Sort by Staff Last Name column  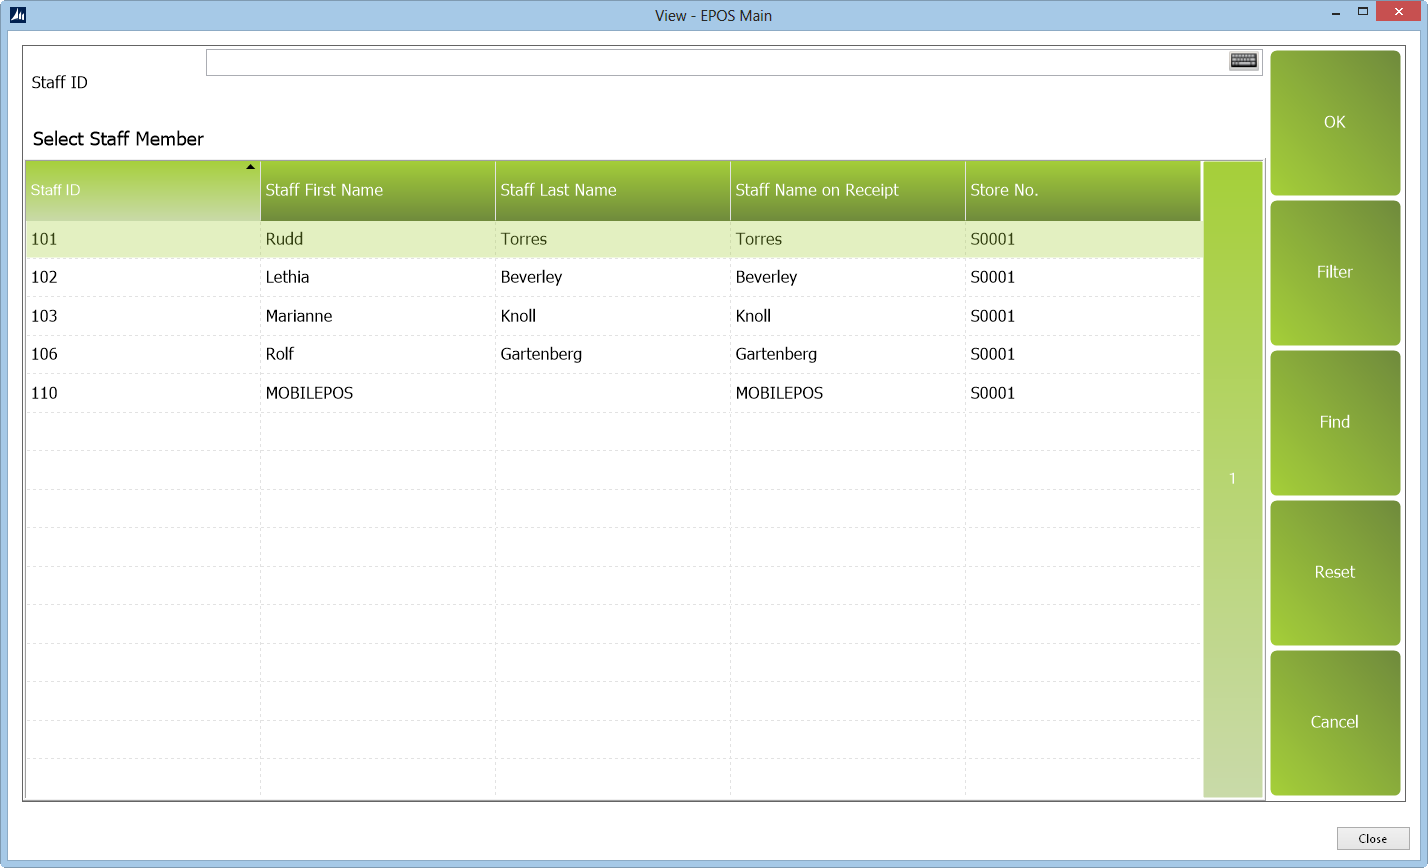coord(612,190)
